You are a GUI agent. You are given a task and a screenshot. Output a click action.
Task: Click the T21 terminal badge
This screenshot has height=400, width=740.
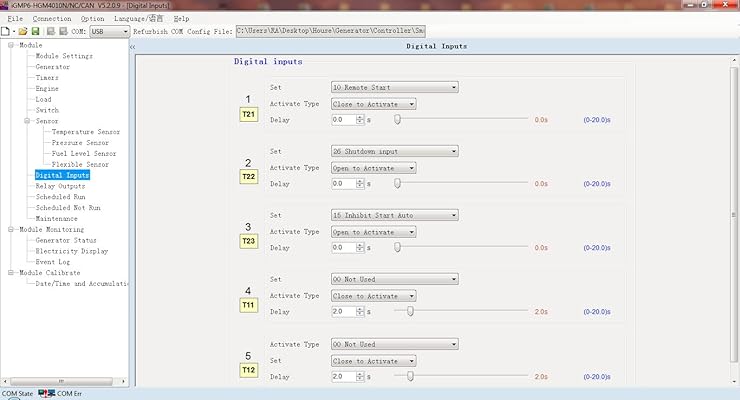point(248,114)
